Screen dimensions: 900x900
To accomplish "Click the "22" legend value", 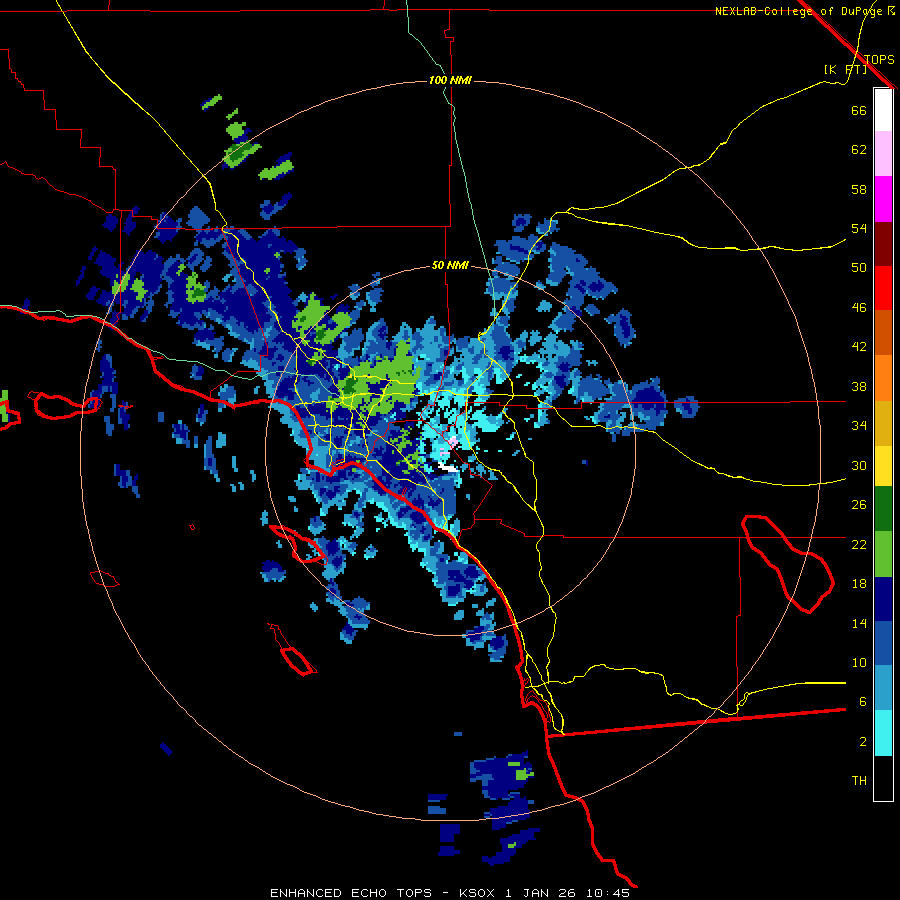I will coord(859,544).
